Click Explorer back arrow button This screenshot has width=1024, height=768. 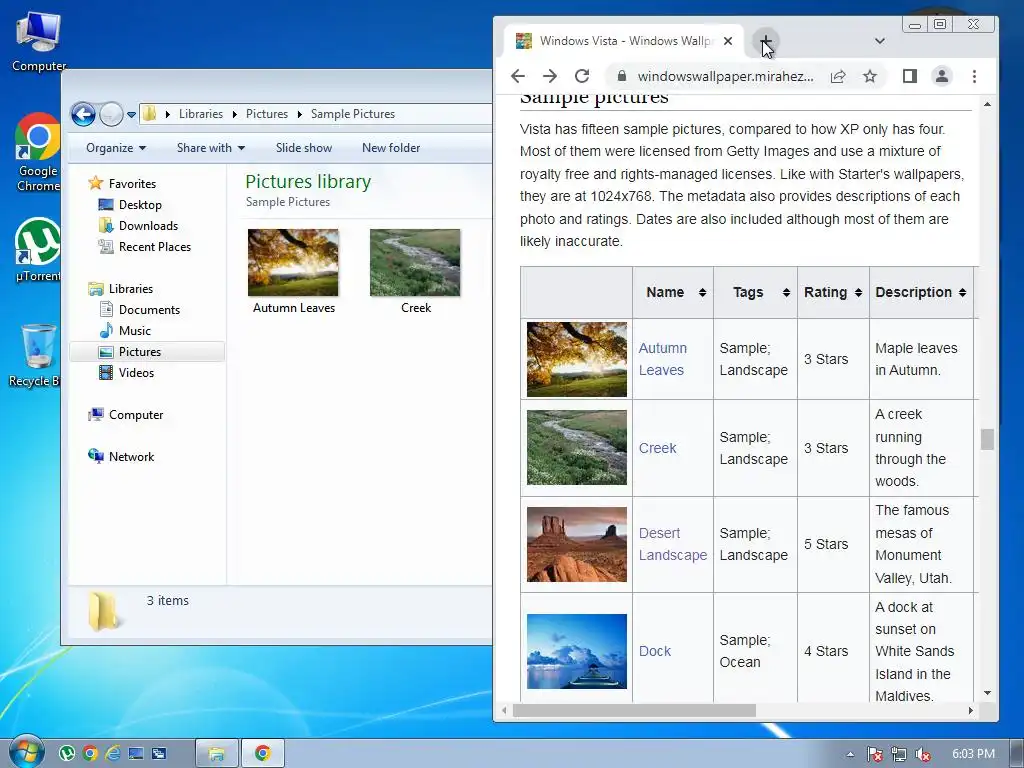coord(84,114)
